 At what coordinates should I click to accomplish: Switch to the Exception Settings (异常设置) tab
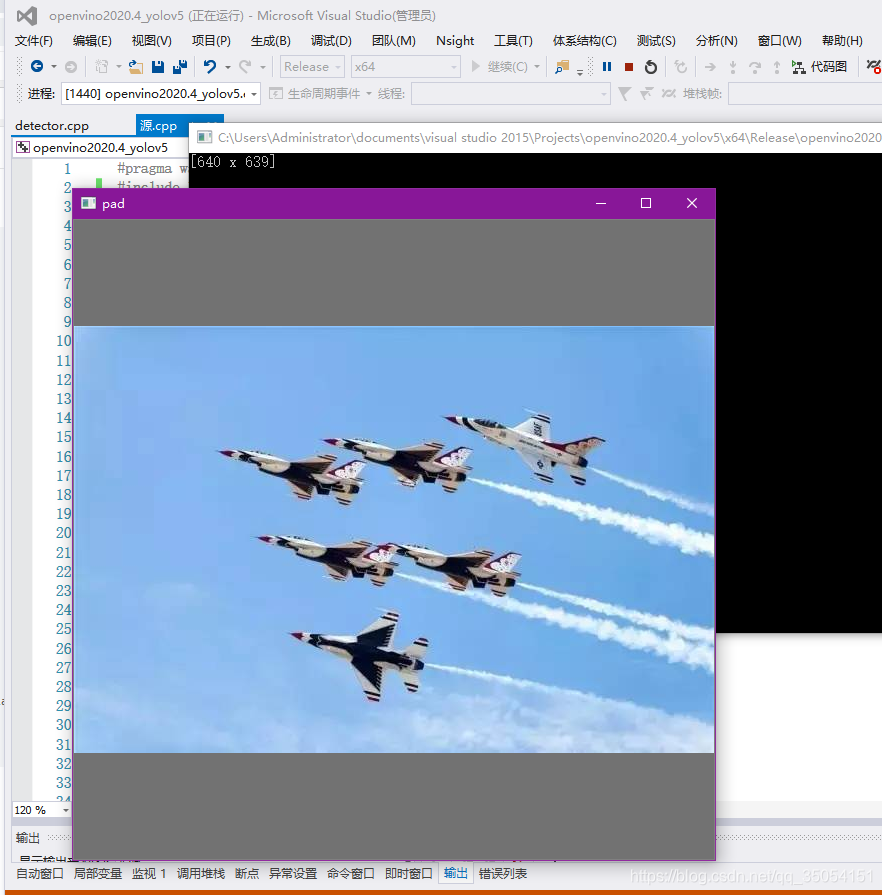pyautogui.click(x=293, y=873)
